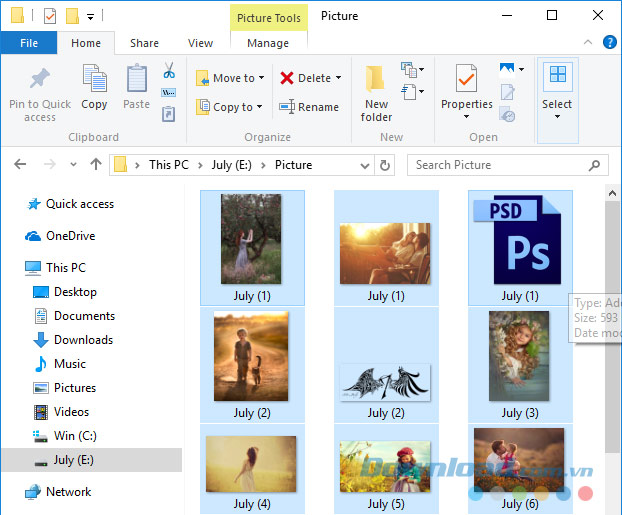Open the Select dropdown arrow

coord(557,117)
